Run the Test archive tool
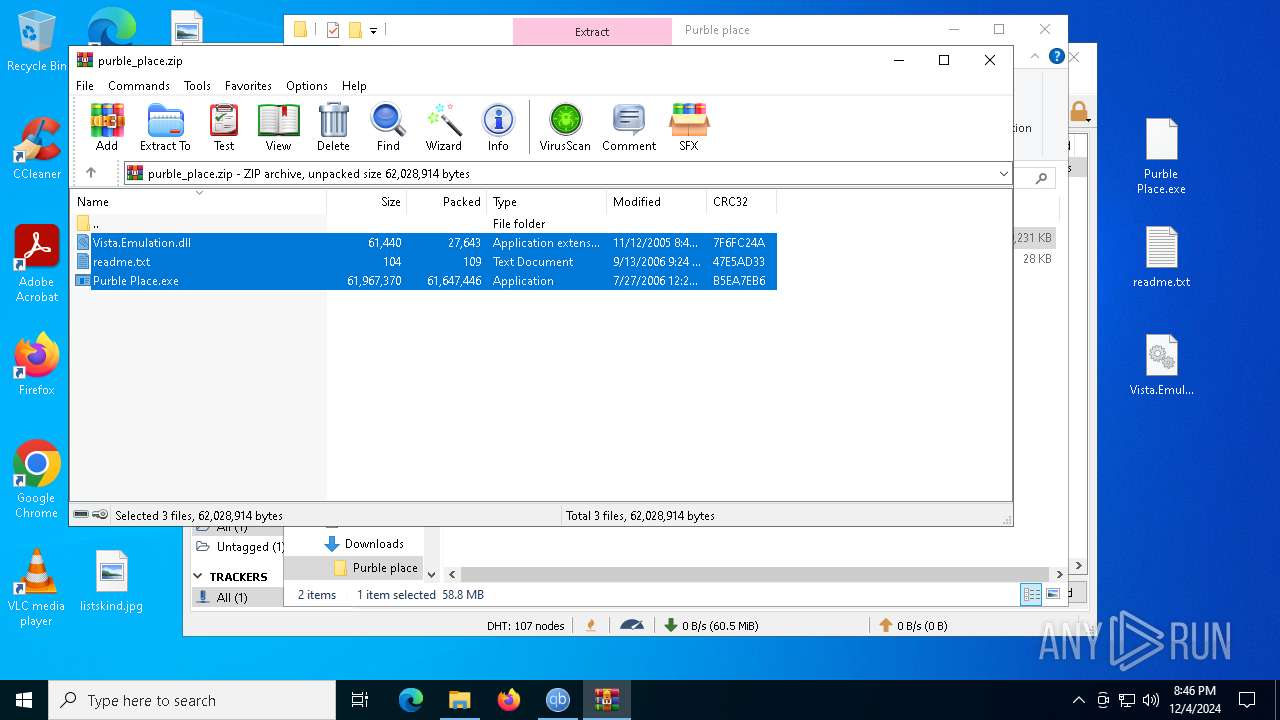 tap(224, 127)
